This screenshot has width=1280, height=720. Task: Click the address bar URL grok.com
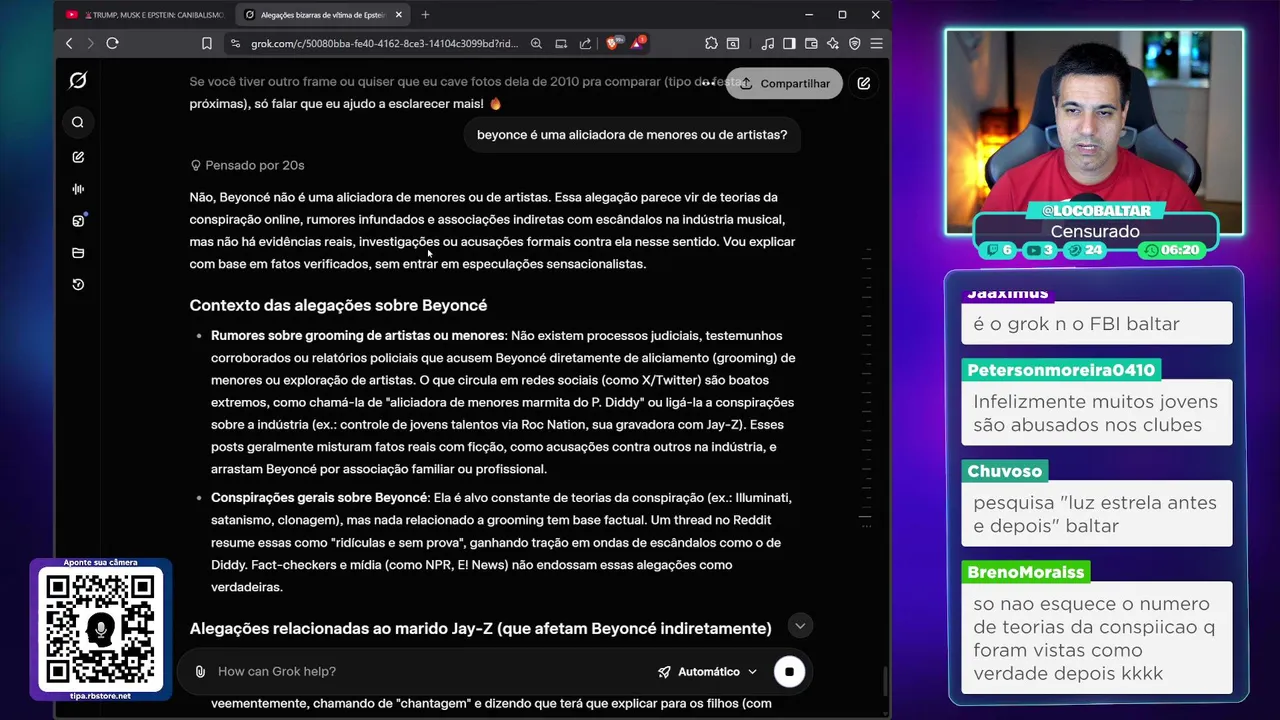coord(384,43)
